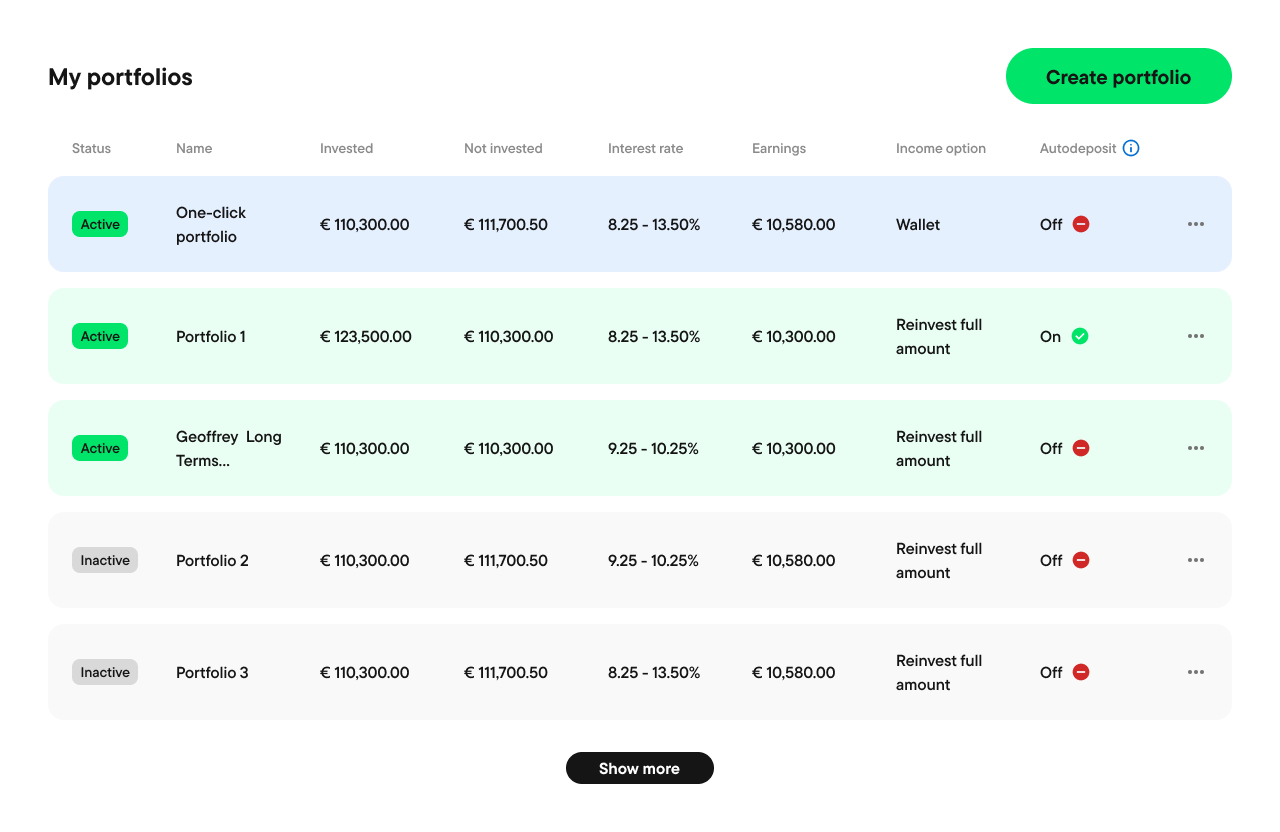Image resolution: width=1280 pixels, height=832 pixels.
Task: Click the Create portfolio button
Action: [x=1118, y=76]
